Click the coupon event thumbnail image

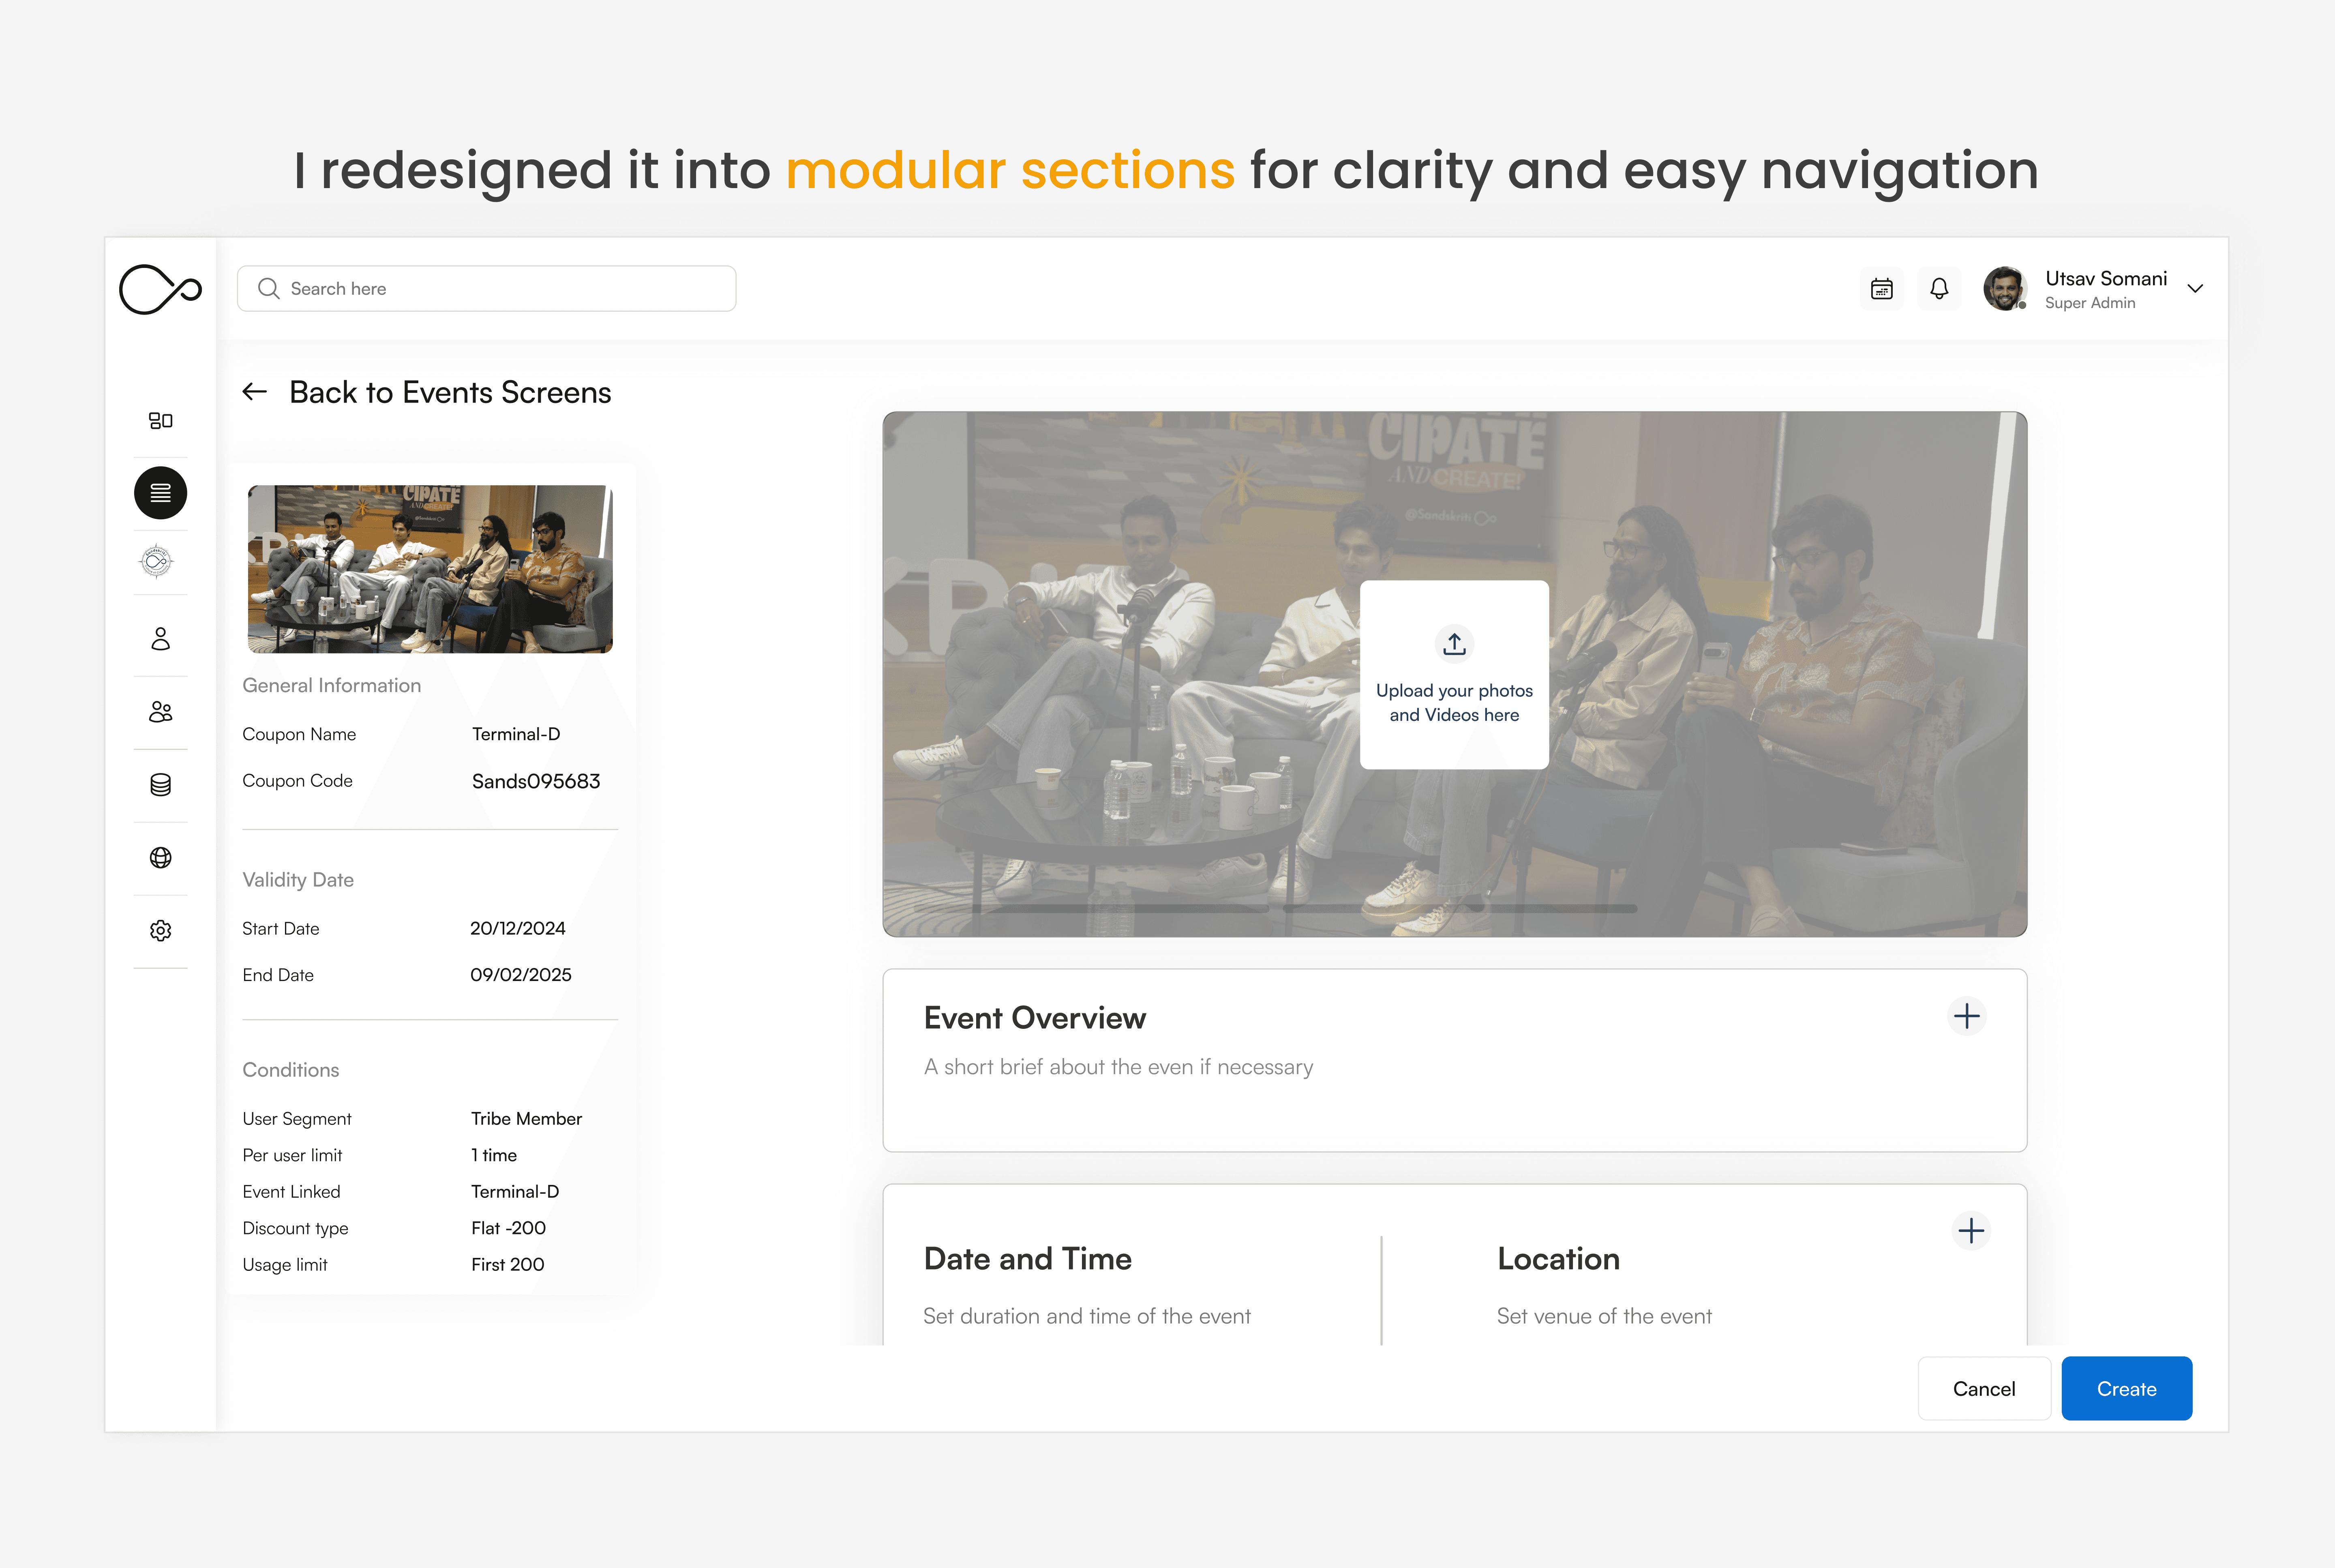click(430, 569)
